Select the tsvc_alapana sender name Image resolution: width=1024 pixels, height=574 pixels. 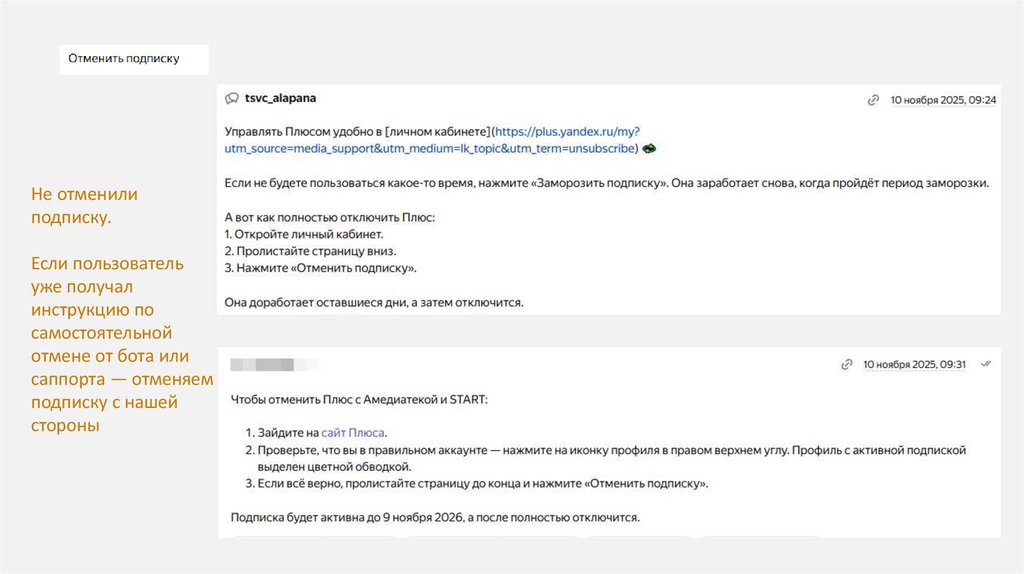pyautogui.click(x=280, y=99)
